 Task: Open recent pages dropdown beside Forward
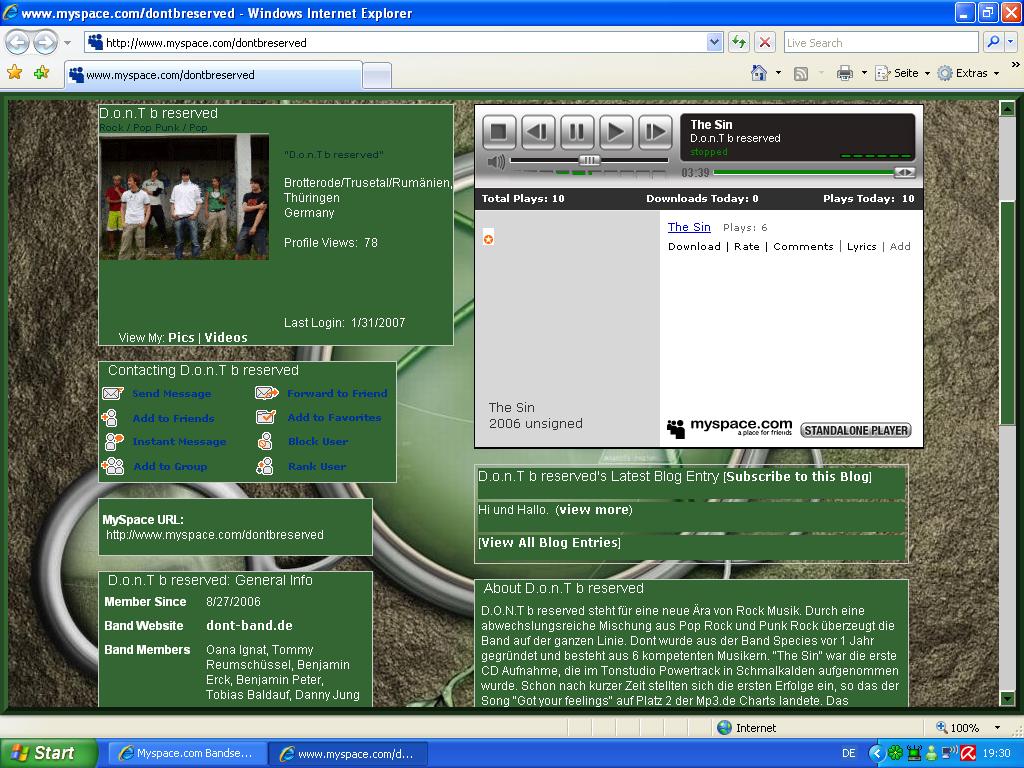[67, 43]
